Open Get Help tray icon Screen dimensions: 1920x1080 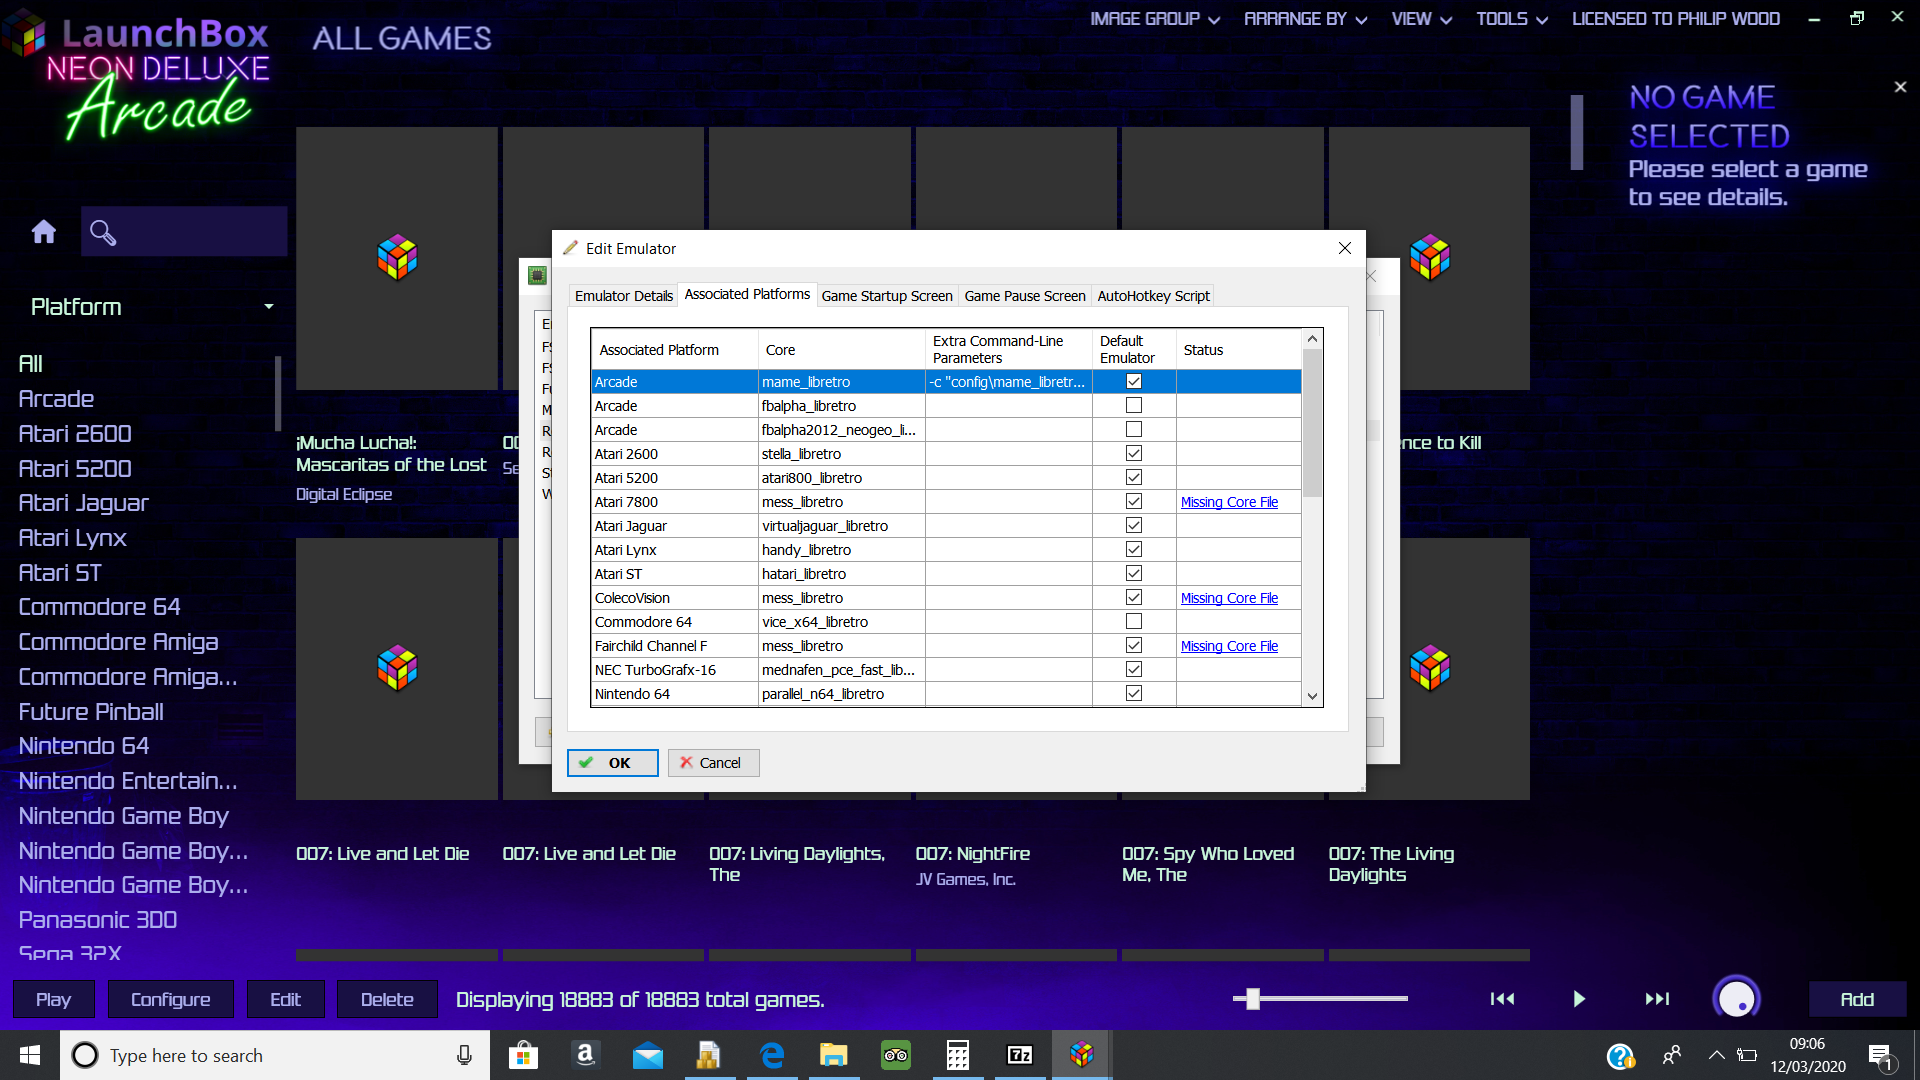pyautogui.click(x=1620, y=1056)
